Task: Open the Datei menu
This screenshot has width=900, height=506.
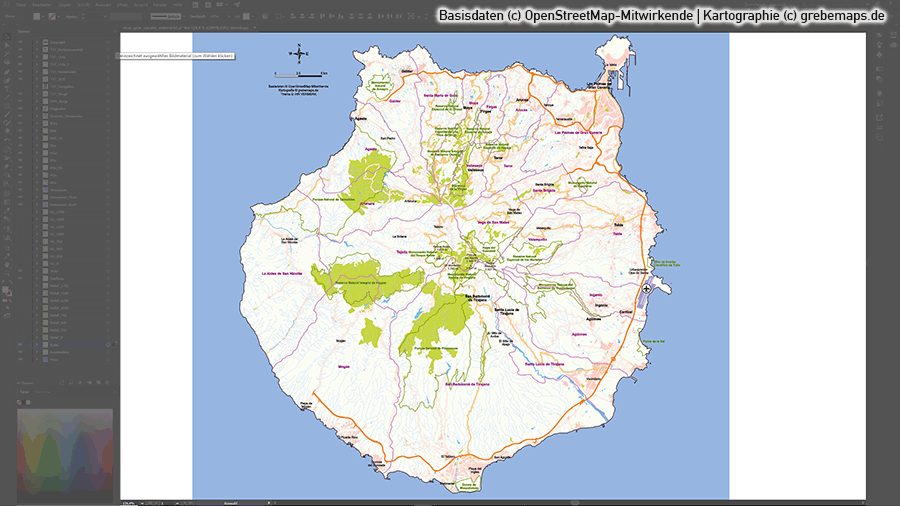Action: tap(18, 4)
